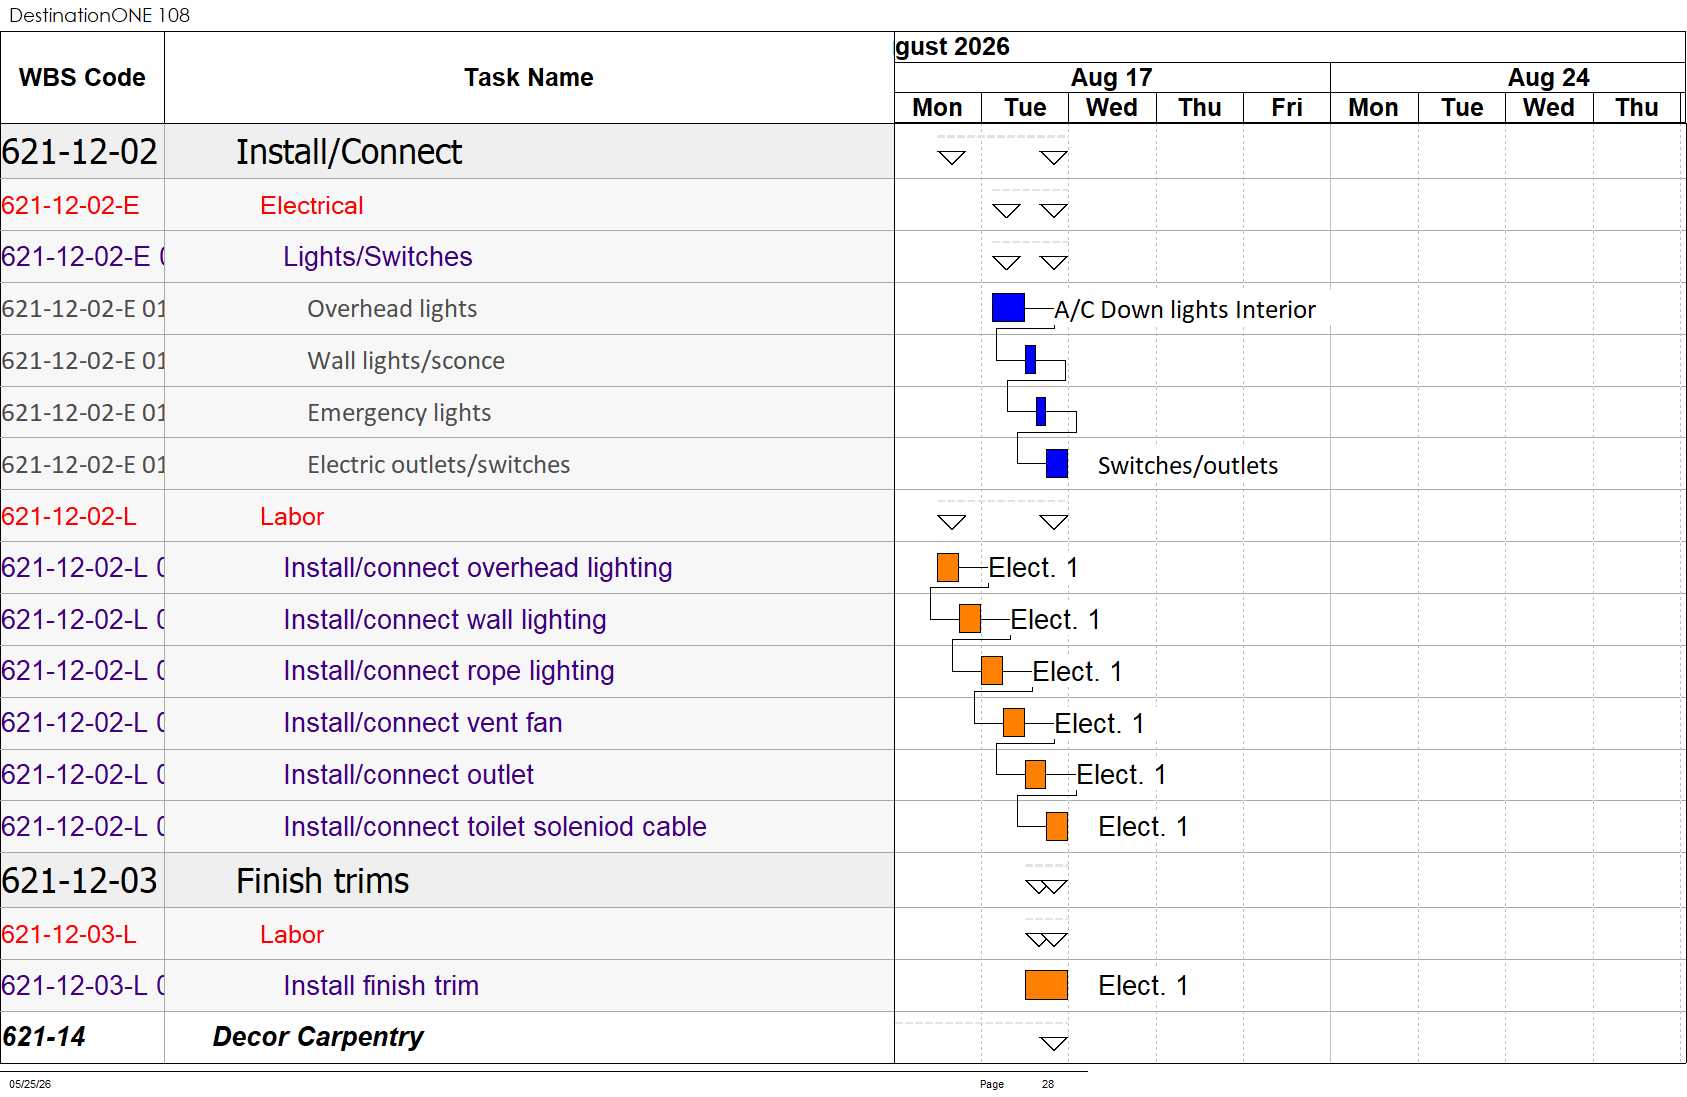This screenshot has height=1097, width=1687.
Task: Select the Lights/Switches task name
Action: (x=378, y=257)
